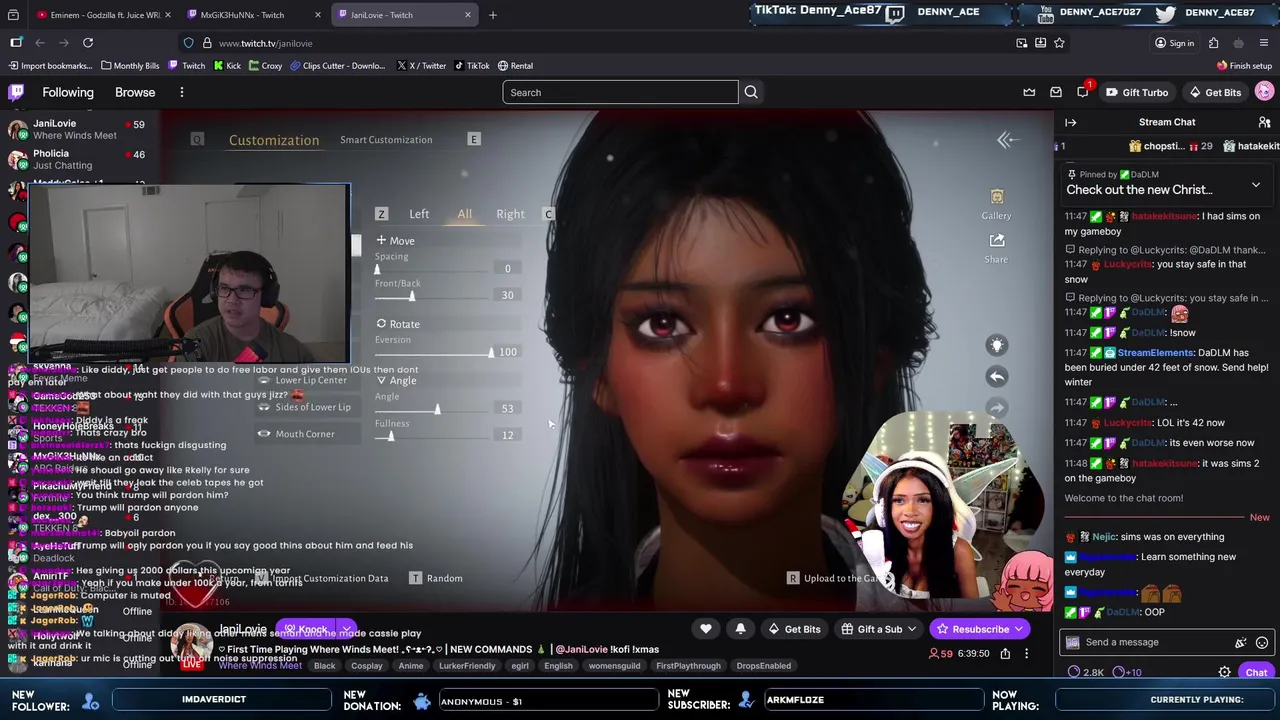The width and height of the screenshot is (1280, 720).
Task: Click the browser URL address bar
Action: (x=600, y=43)
